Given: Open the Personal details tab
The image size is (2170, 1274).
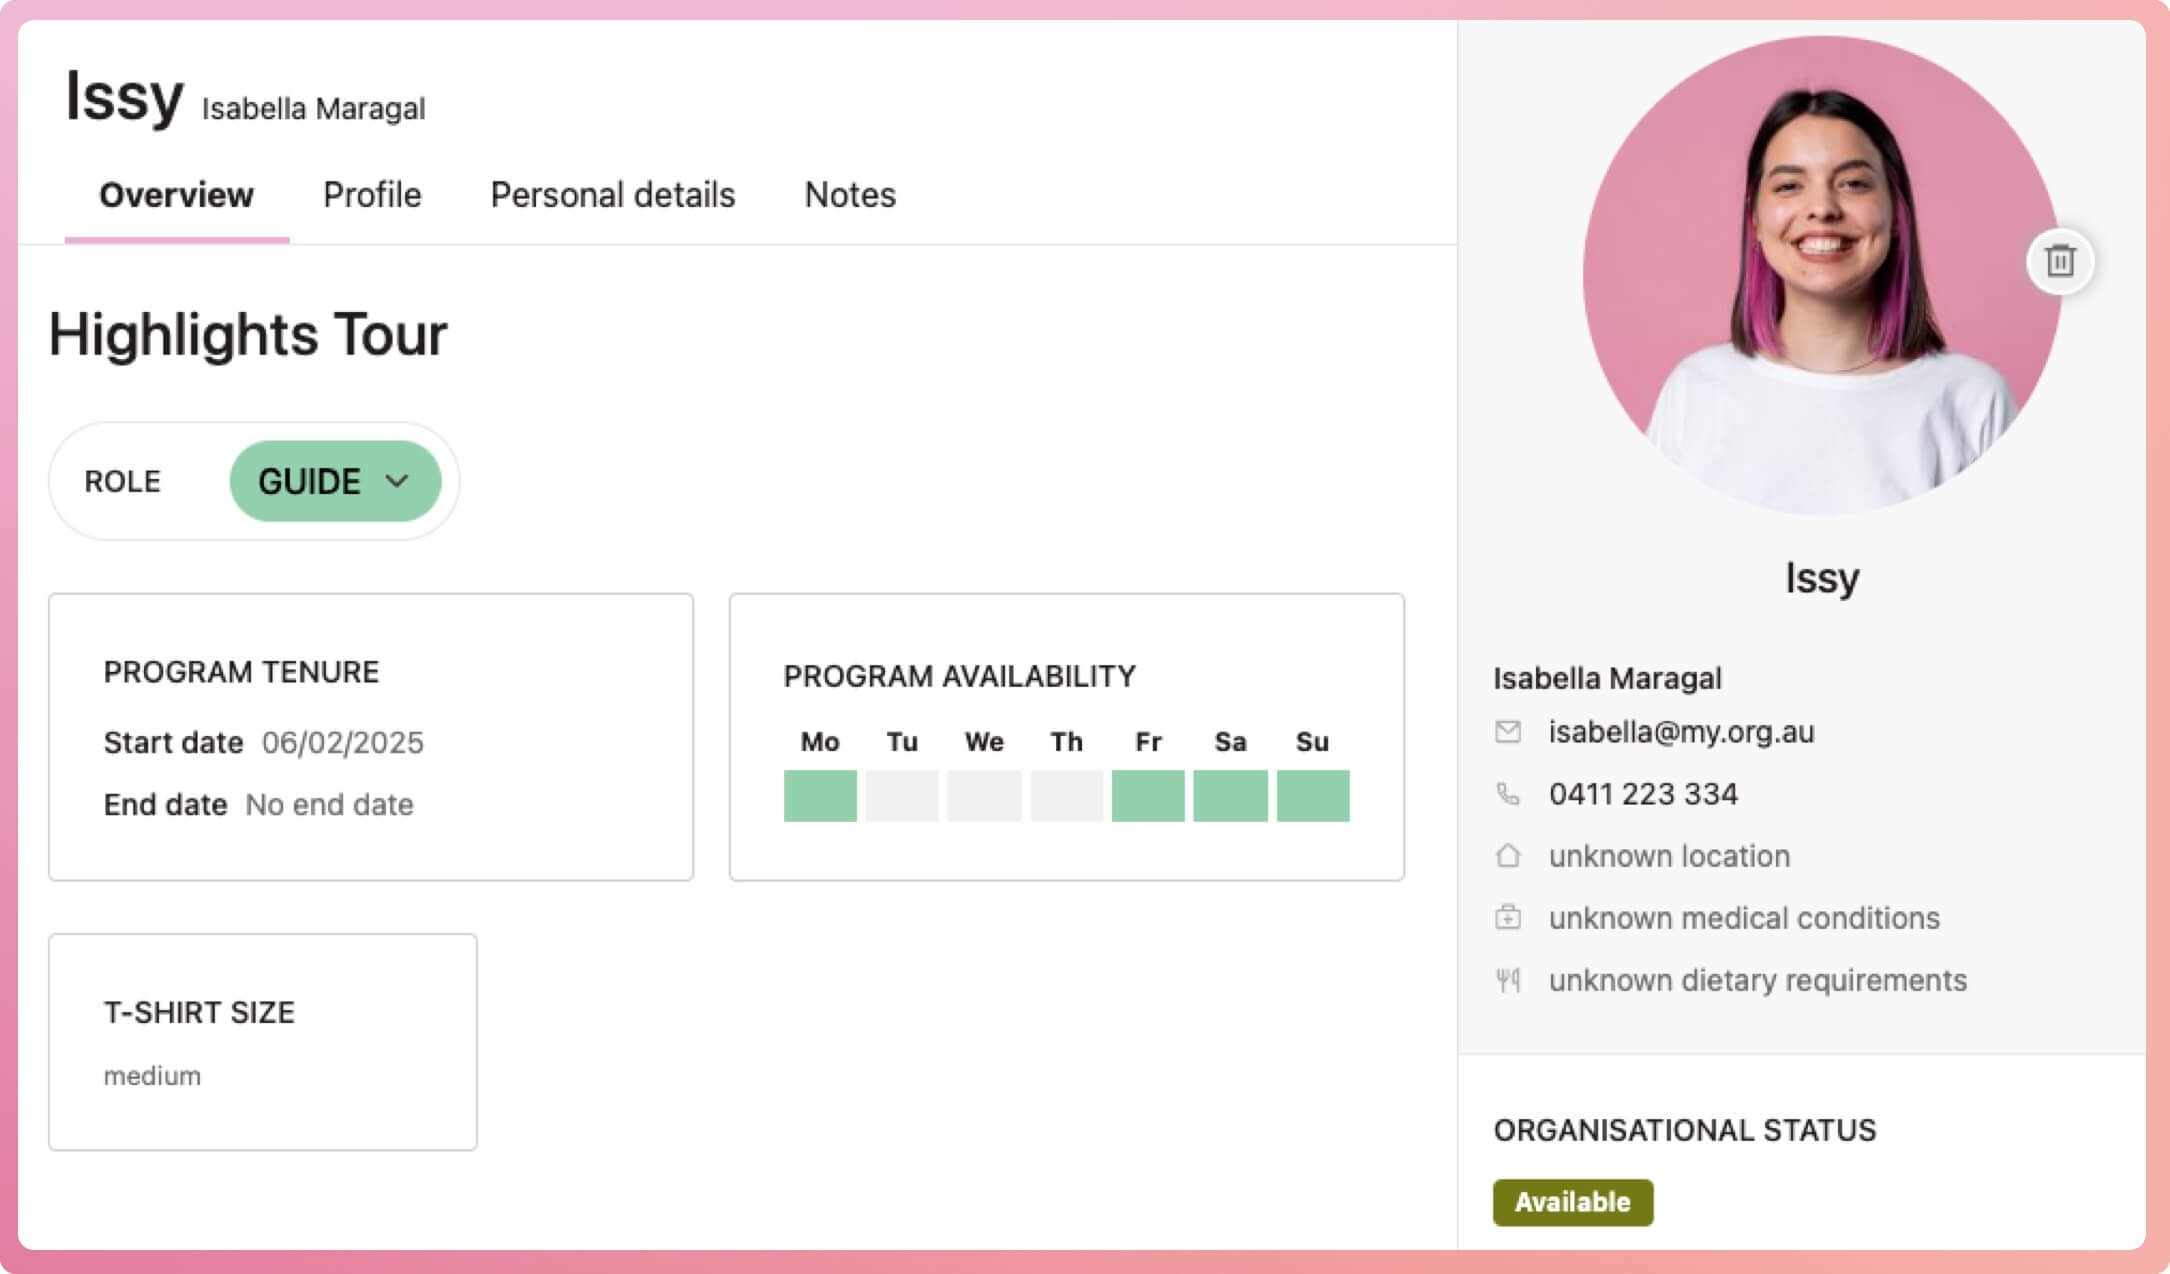Looking at the screenshot, I should tap(612, 195).
